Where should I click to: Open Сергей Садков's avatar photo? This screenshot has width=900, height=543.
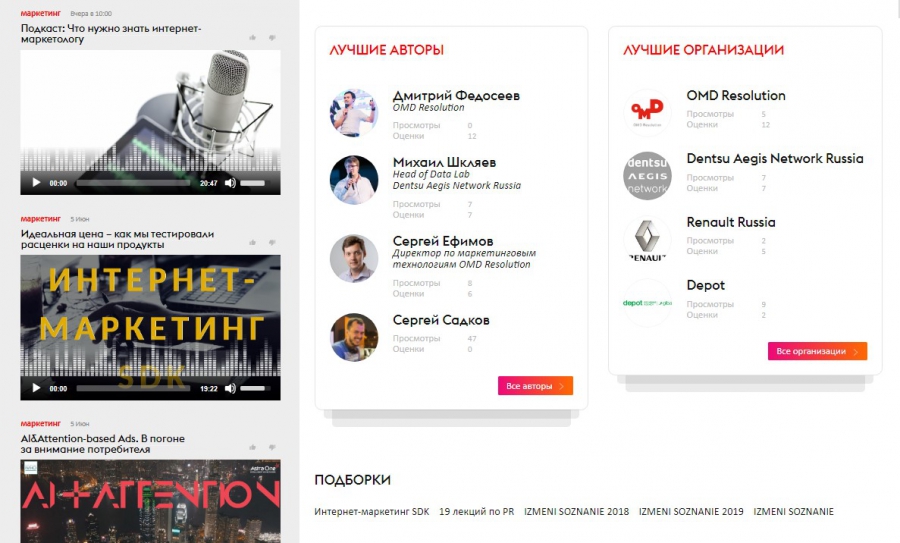(354, 337)
